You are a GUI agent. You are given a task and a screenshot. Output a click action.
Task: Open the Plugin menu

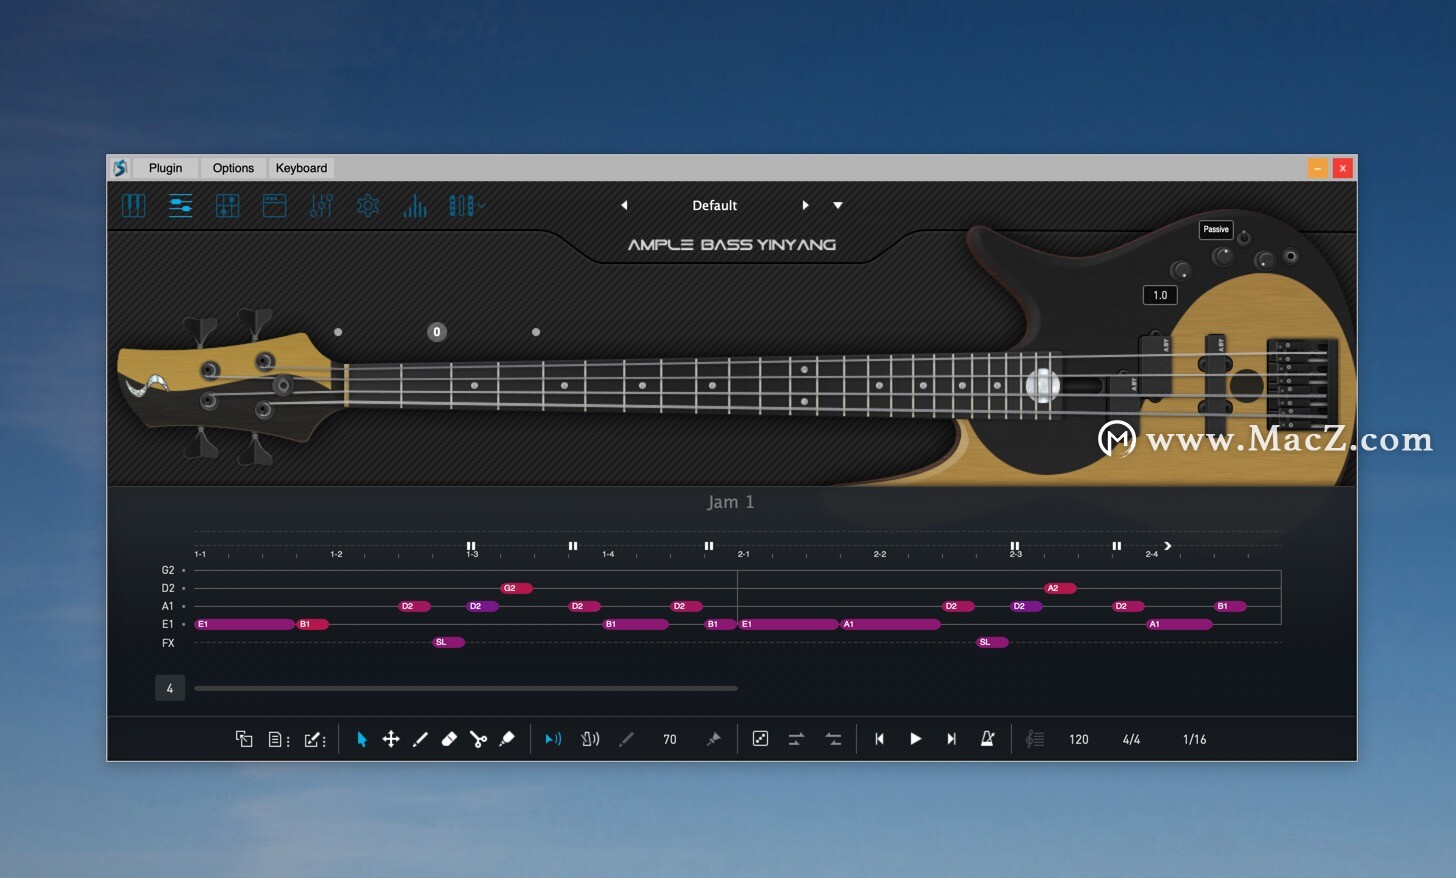point(165,168)
